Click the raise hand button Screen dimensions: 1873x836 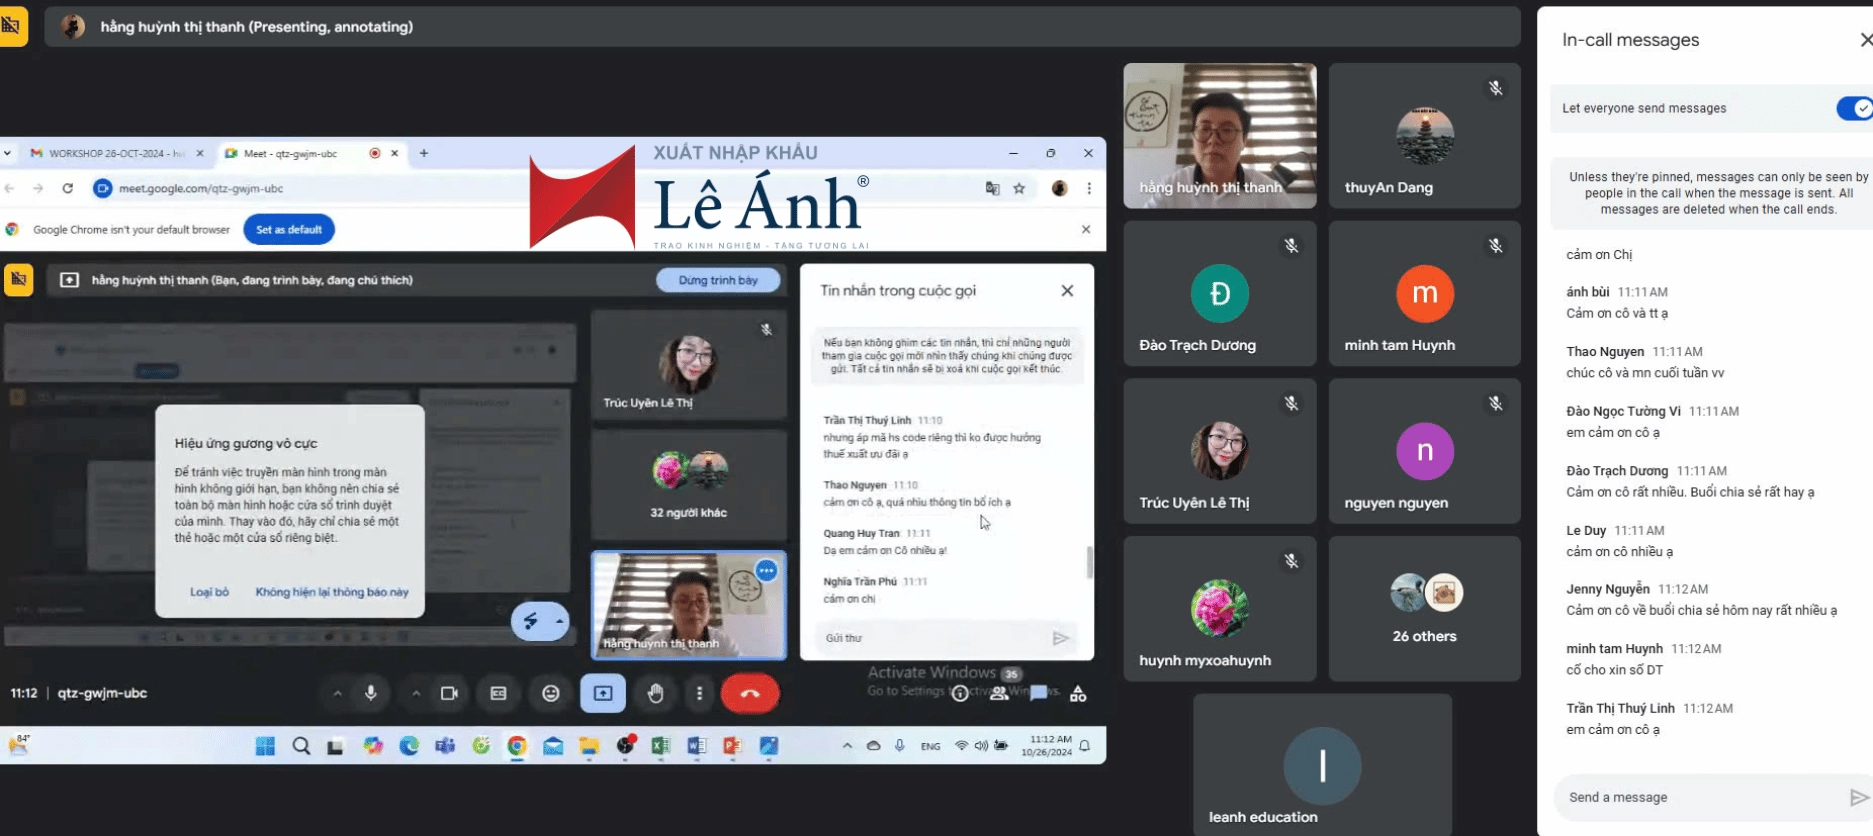point(655,693)
